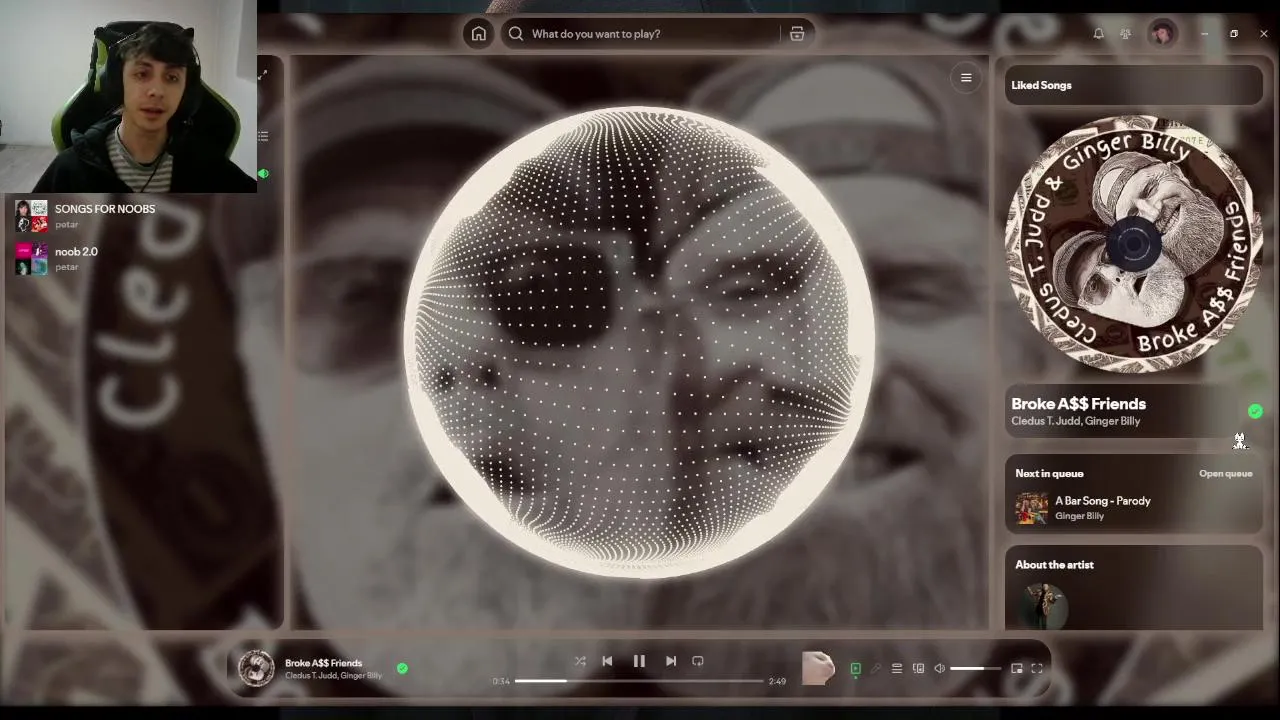Click the noob 2.0 playlist cover
The image size is (1280, 720).
[x=31, y=258]
